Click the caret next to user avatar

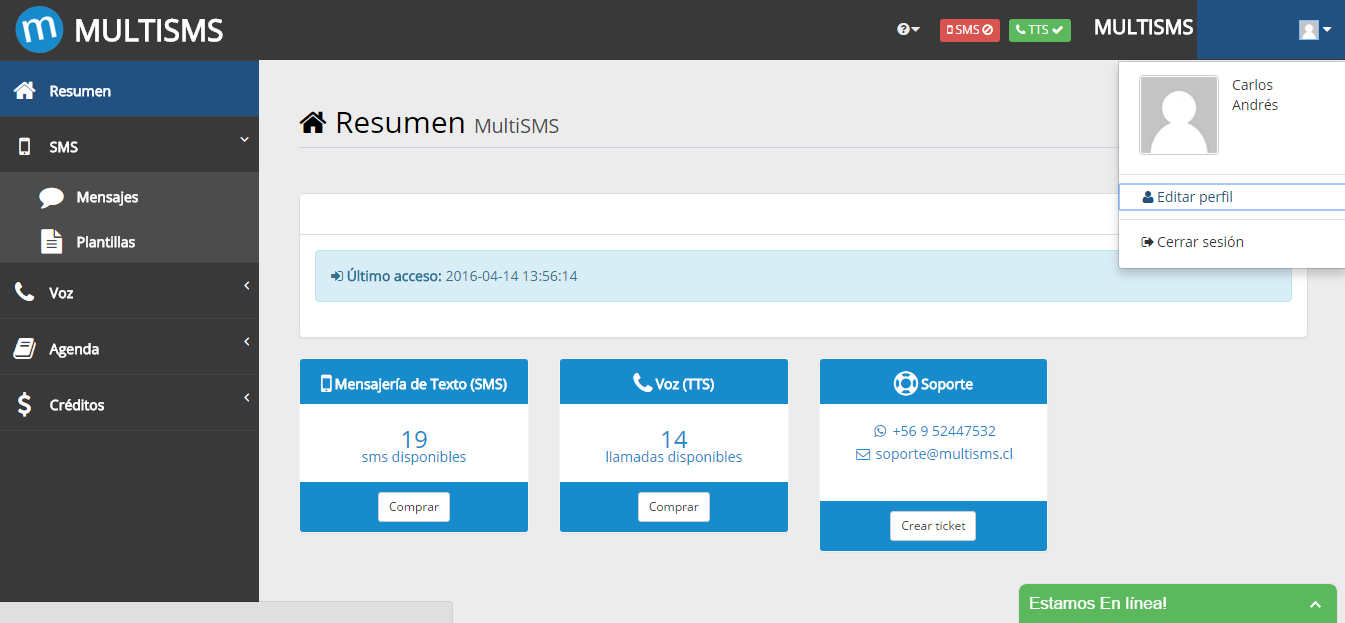pos(1327,30)
